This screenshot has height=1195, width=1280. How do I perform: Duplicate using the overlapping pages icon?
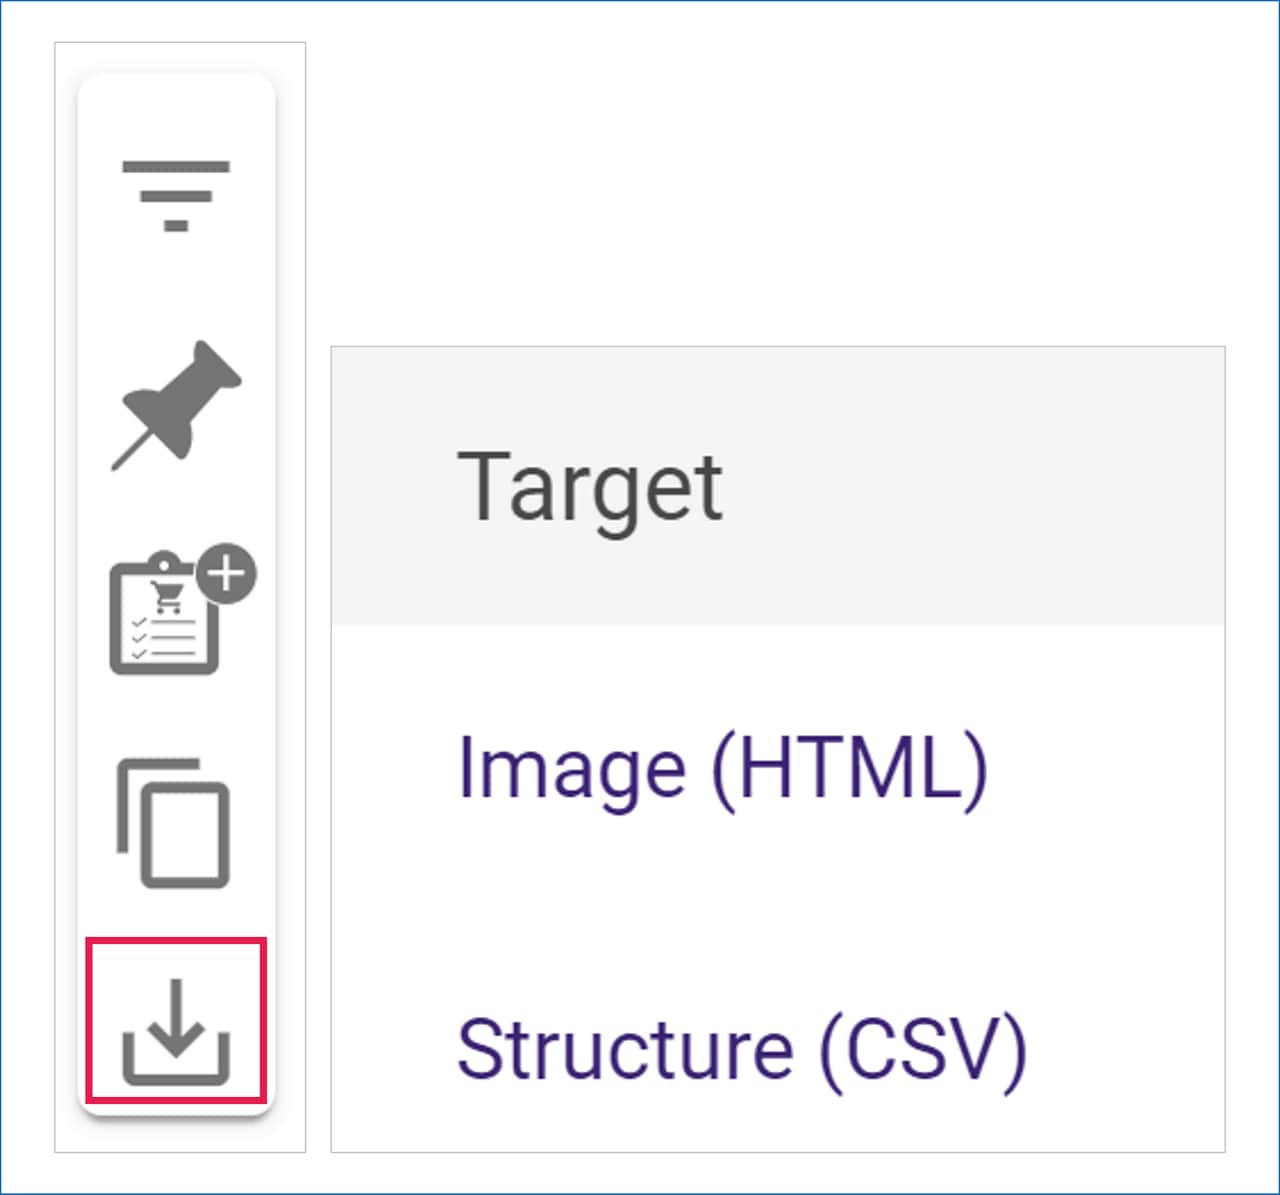coord(175,823)
